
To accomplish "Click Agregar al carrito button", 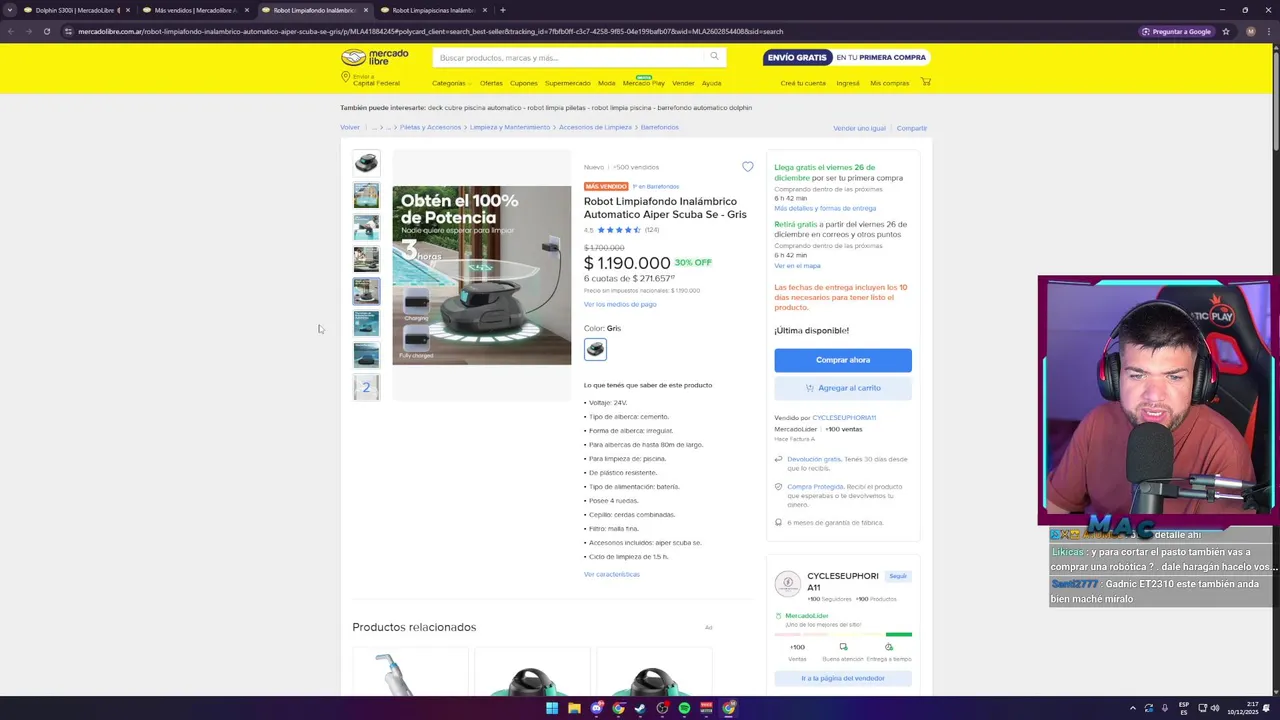I will coord(843,388).
